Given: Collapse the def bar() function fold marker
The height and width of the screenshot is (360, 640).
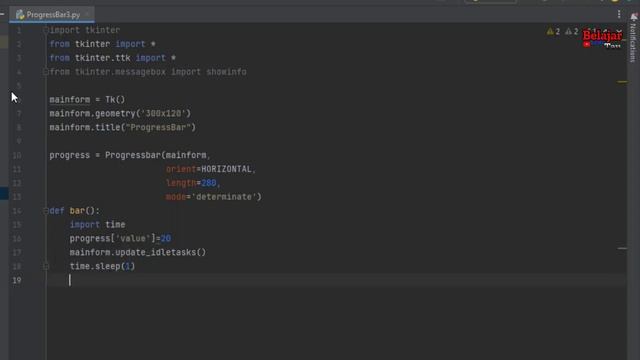Looking at the screenshot, I should [46, 211].
